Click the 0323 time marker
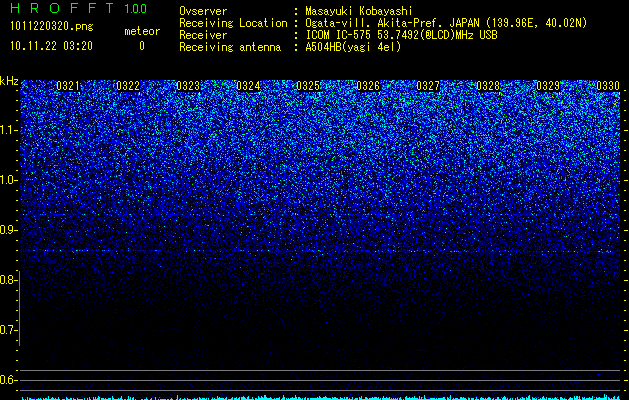Viewport: 629px width, 400px height. coord(188,86)
